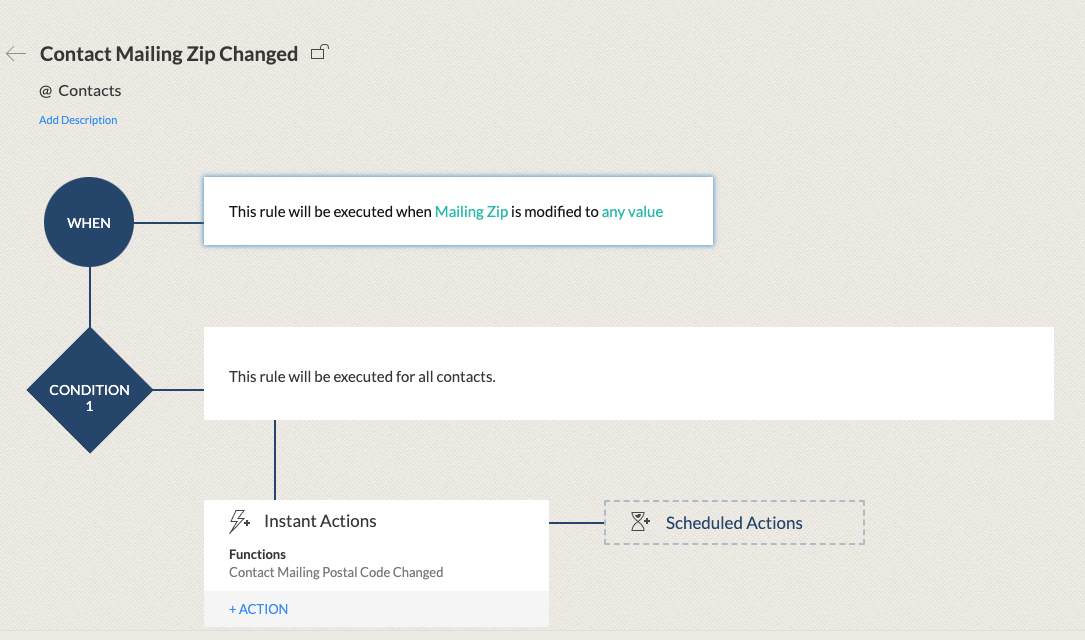Image resolution: width=1085 pixels, height=640 pixels.
Task: Open the Contact Mailing Postal Code Changed function
Action: [x=336, y=573]
